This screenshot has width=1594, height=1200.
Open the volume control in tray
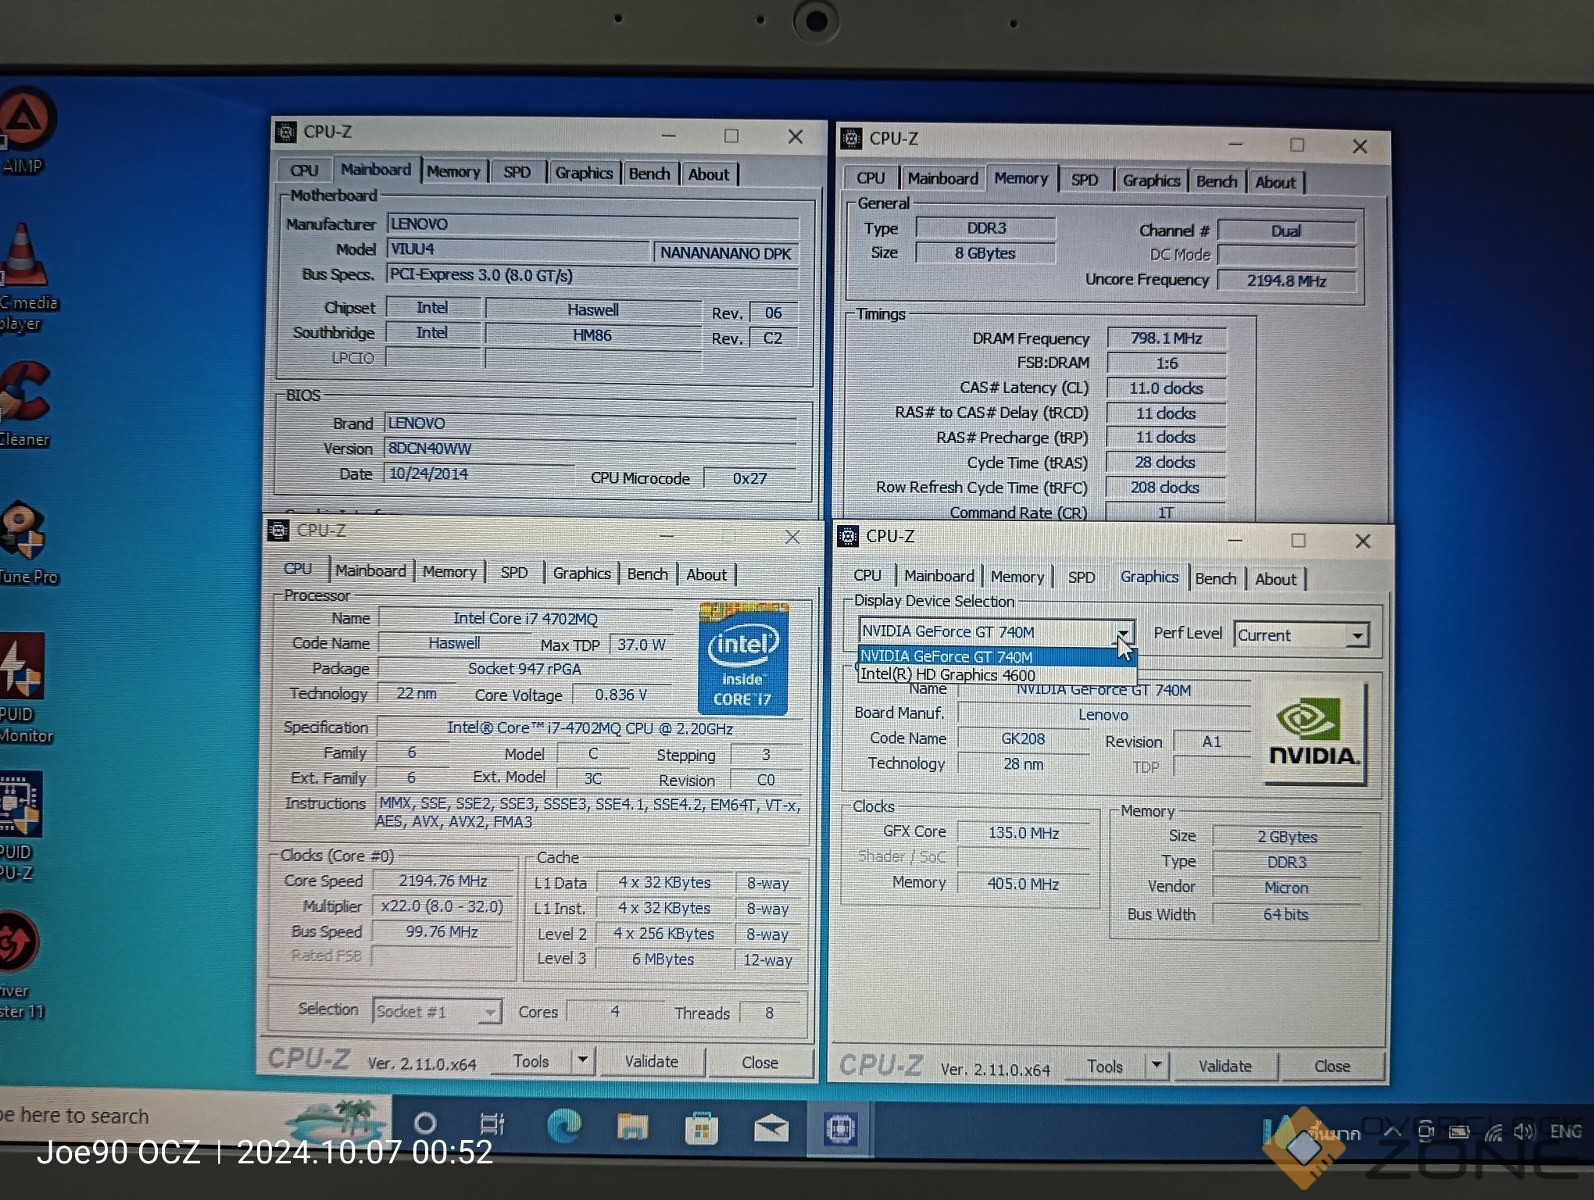(1524, 1132)
